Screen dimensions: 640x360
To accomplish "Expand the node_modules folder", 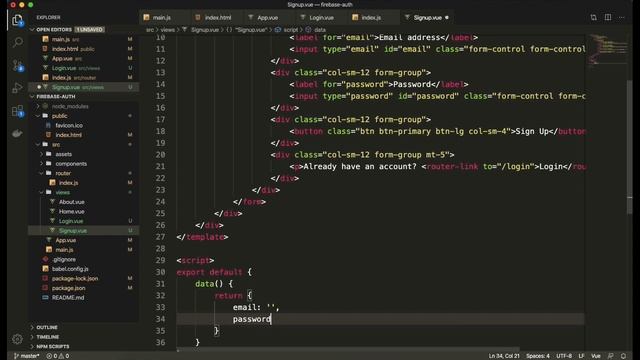I will (70, 106).
